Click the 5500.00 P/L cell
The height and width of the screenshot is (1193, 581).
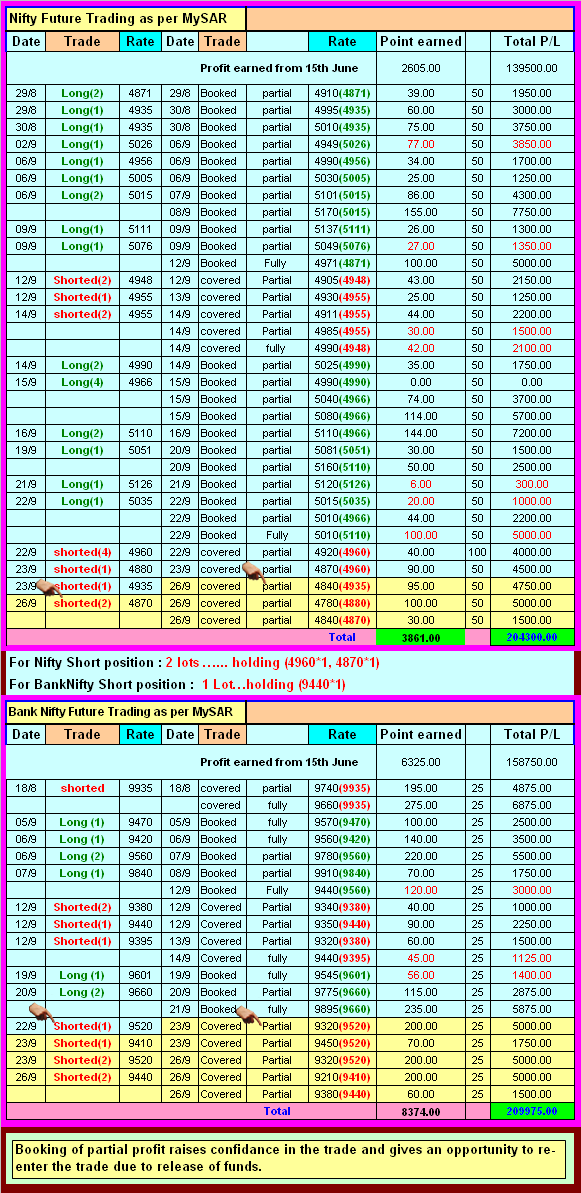(x=531, y=856)
